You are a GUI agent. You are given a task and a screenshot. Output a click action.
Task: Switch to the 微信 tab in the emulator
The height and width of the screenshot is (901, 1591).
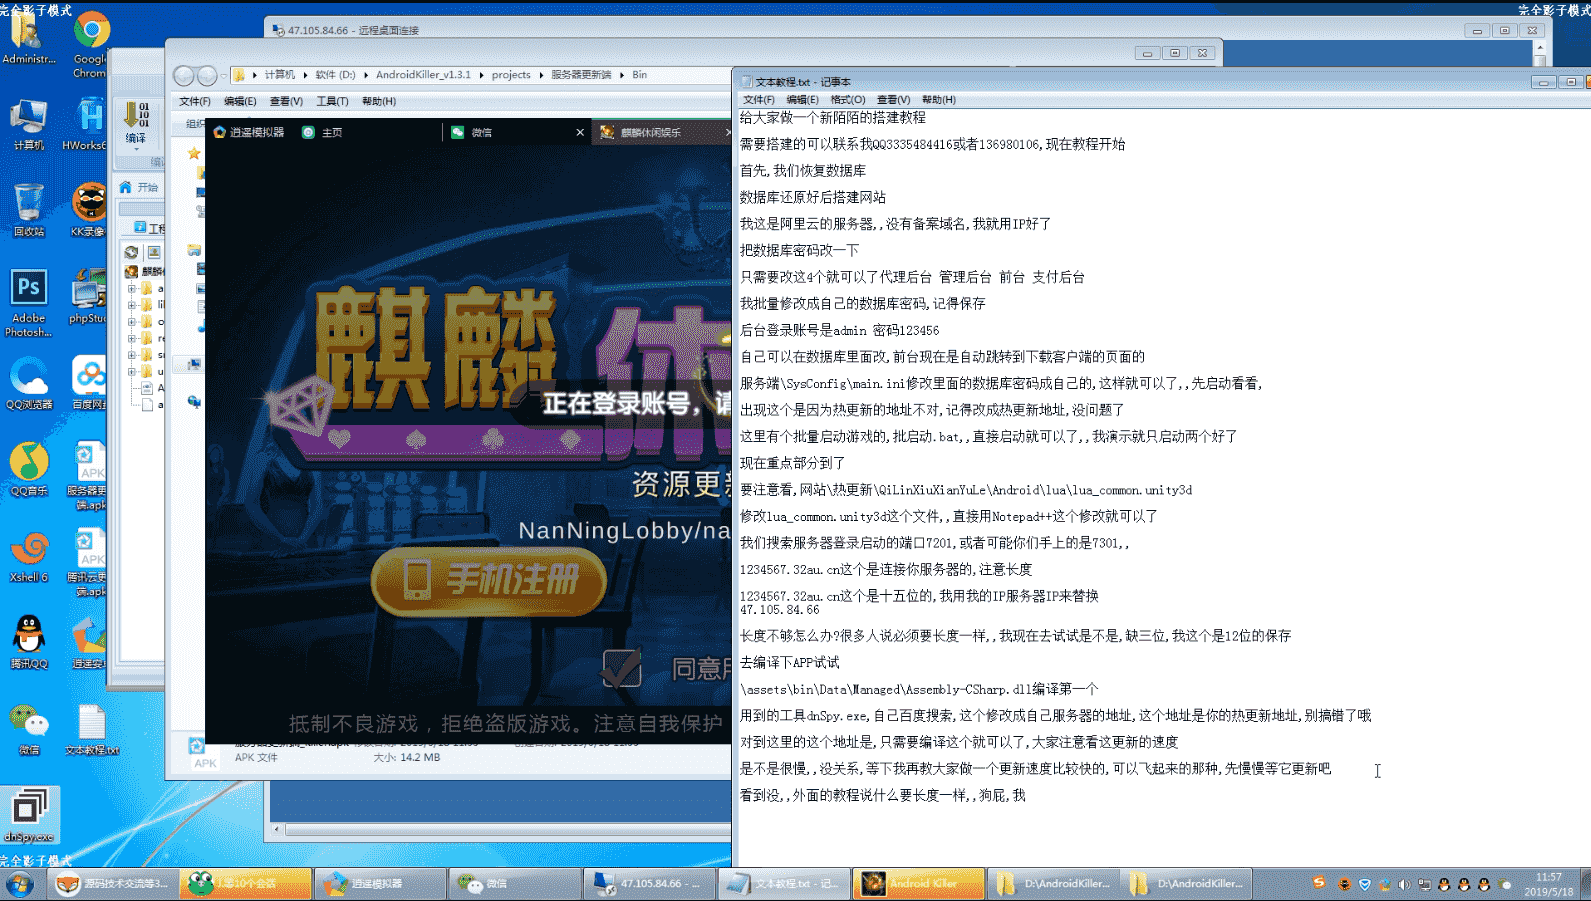(515, 132)
